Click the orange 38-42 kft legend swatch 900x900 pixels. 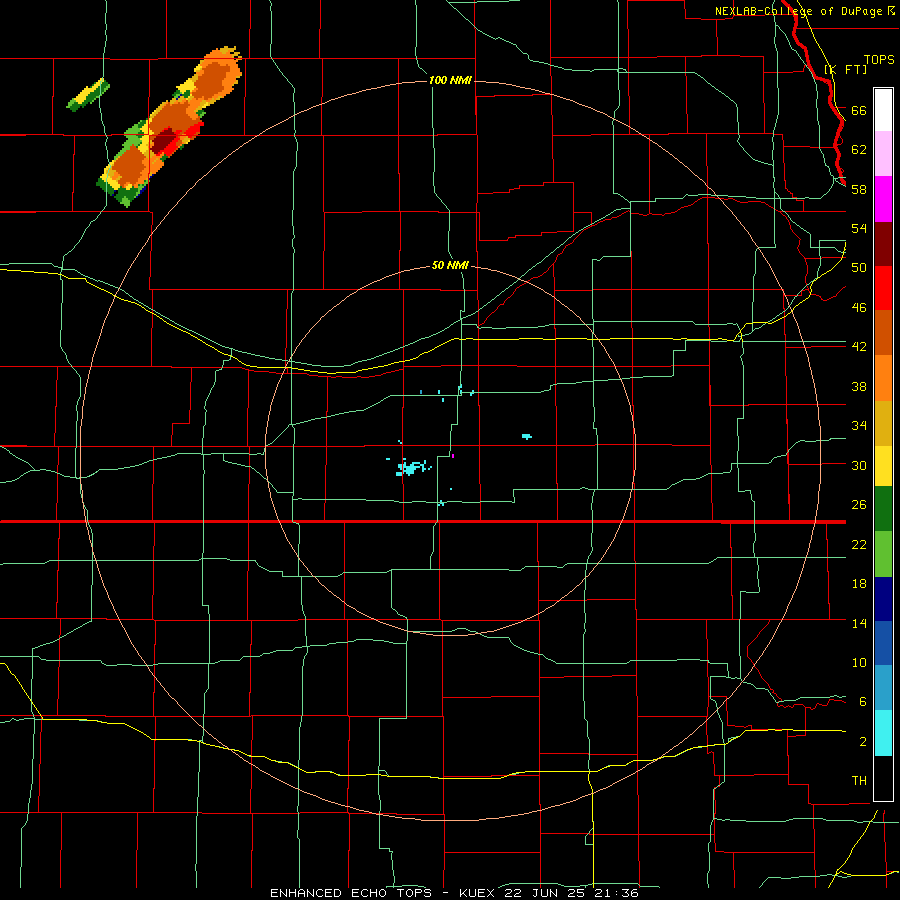click(x=883, y=377)
